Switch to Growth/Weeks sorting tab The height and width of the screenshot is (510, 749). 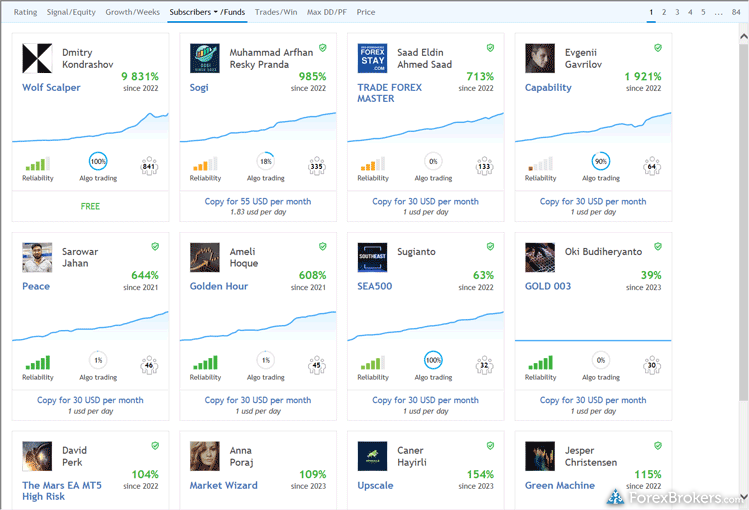[x=132, y=12]
